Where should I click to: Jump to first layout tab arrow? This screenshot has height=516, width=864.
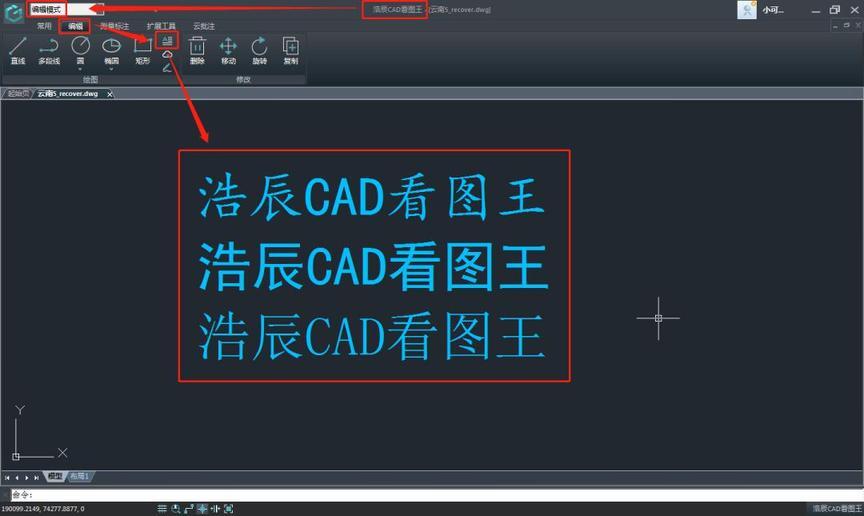point(7,477)
